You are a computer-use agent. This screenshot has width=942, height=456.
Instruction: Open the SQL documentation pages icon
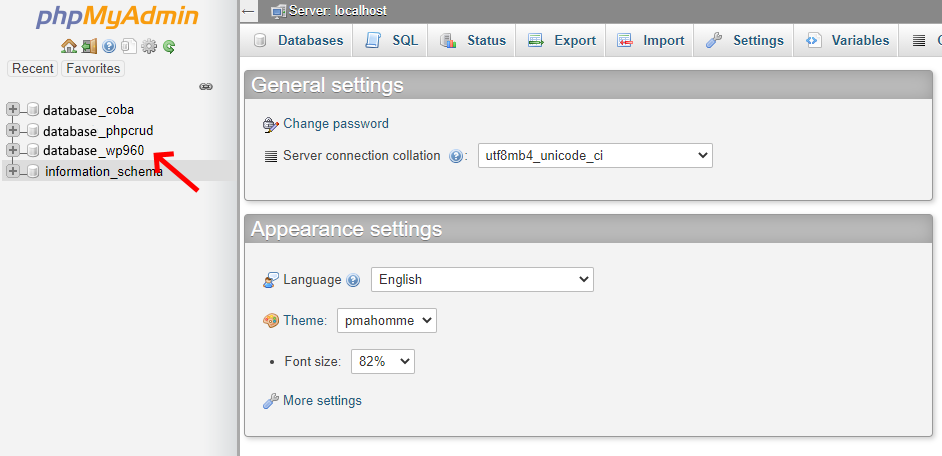[x=129, y=46]
